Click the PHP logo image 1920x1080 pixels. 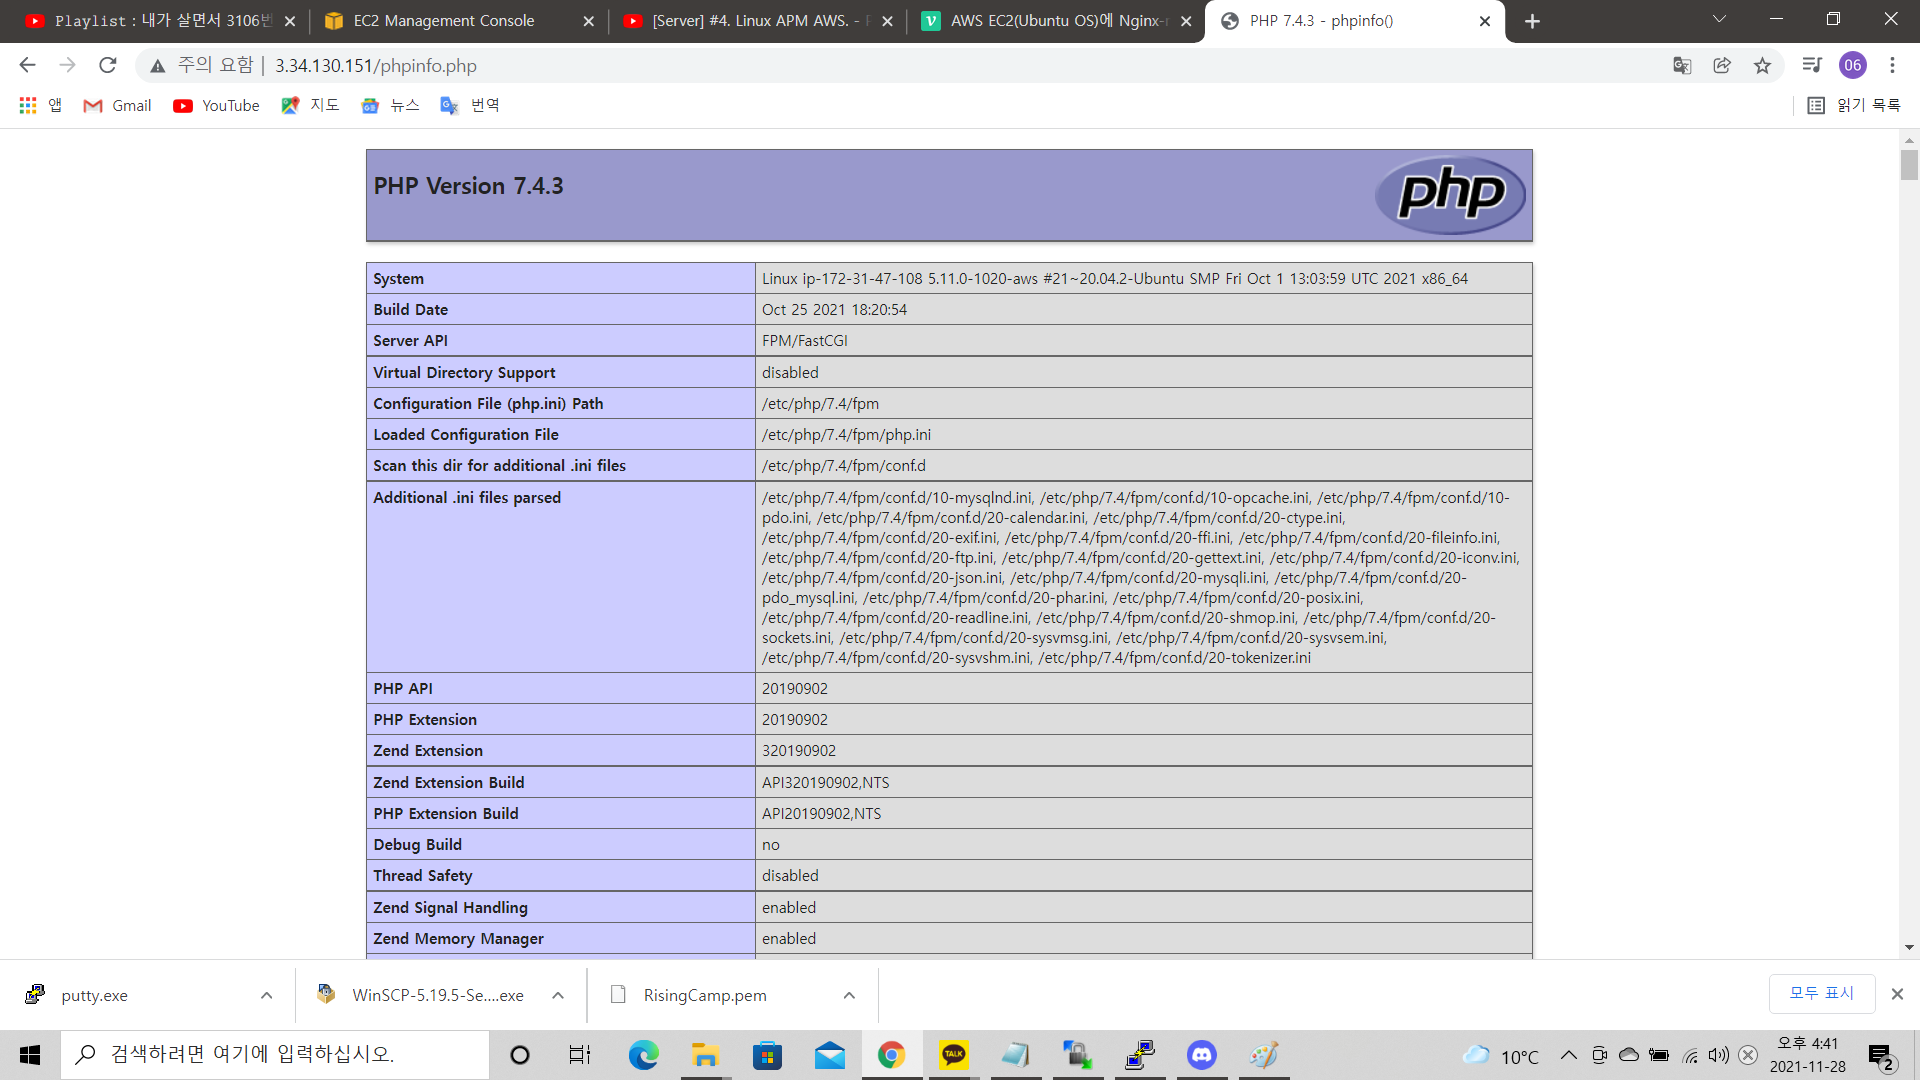pyautogui.click(x=1450, y=194)
